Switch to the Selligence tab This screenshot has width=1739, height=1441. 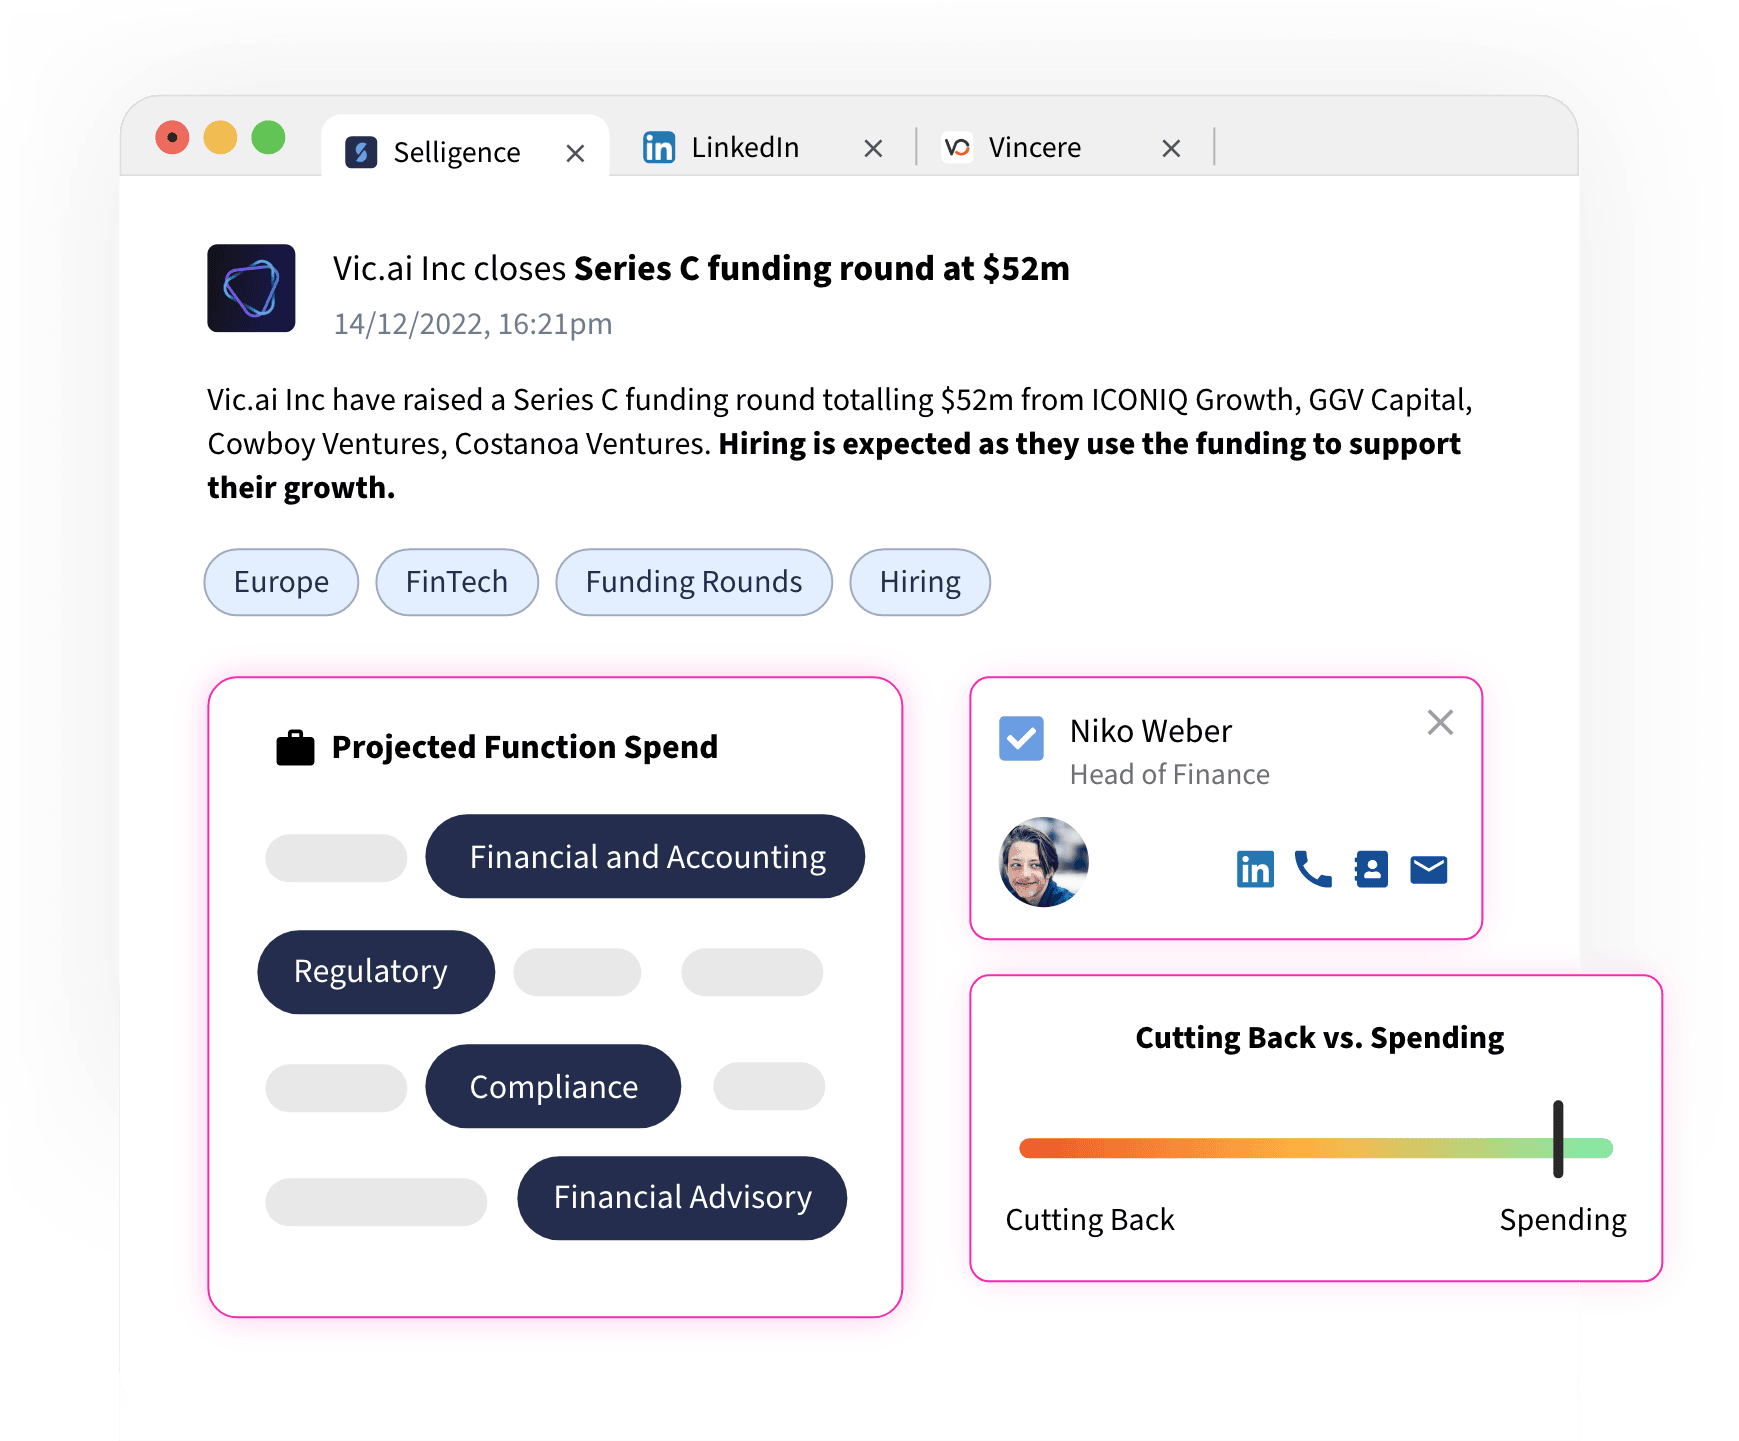tap(465, 146)
